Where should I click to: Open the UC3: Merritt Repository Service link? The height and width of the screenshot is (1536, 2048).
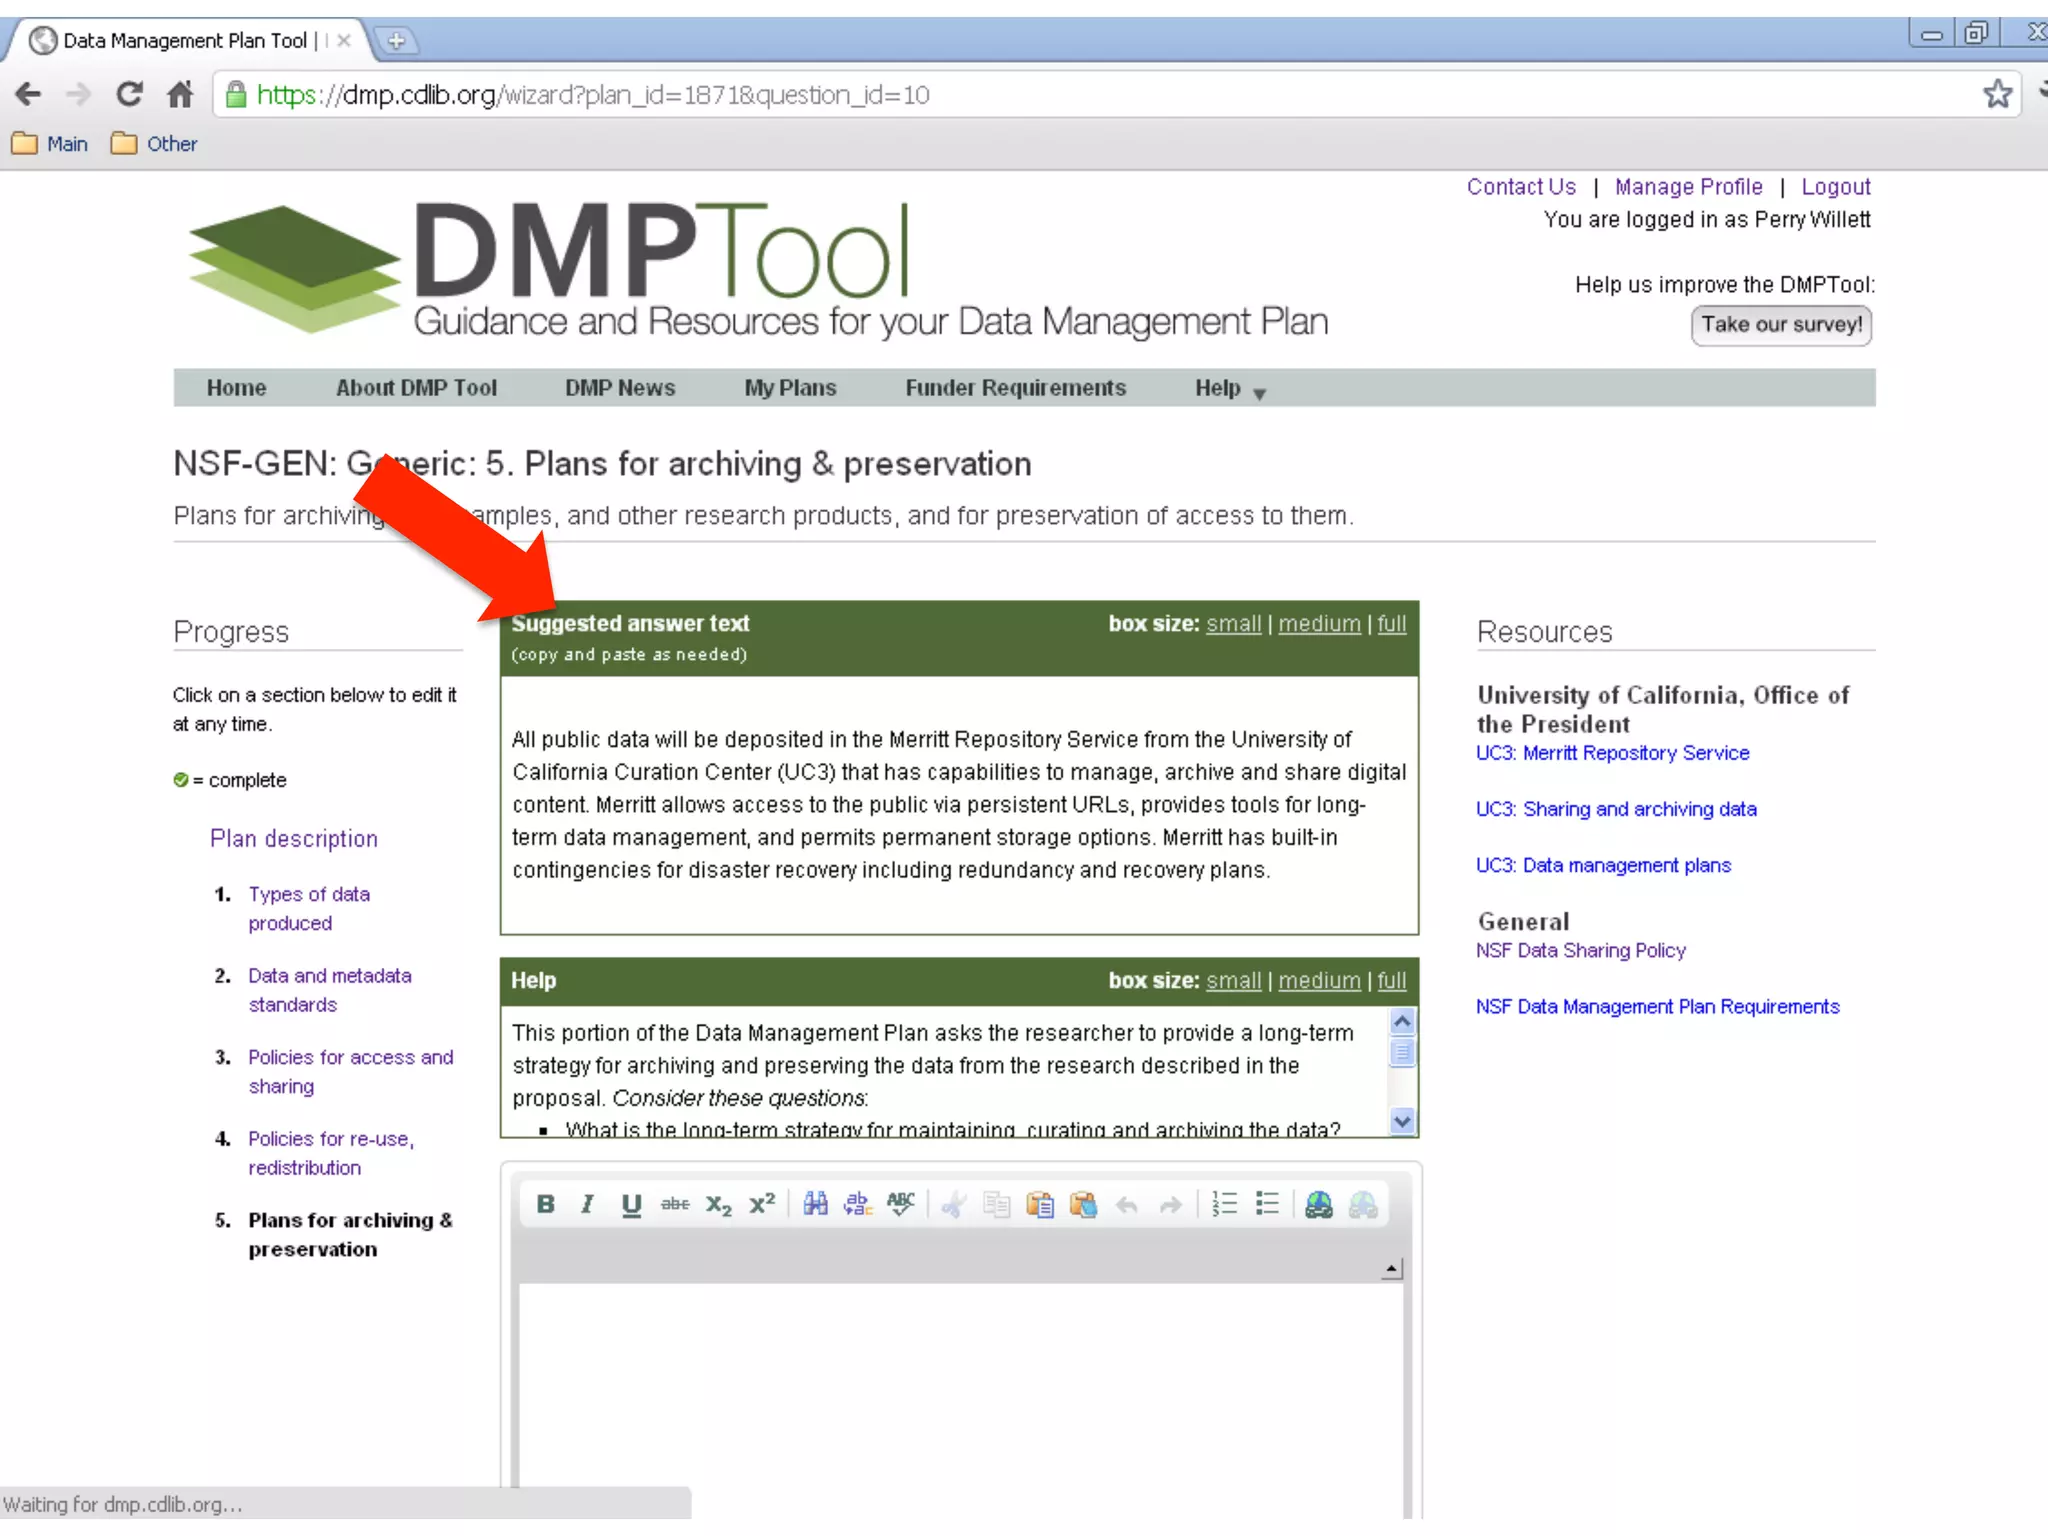pos(1612,753)
